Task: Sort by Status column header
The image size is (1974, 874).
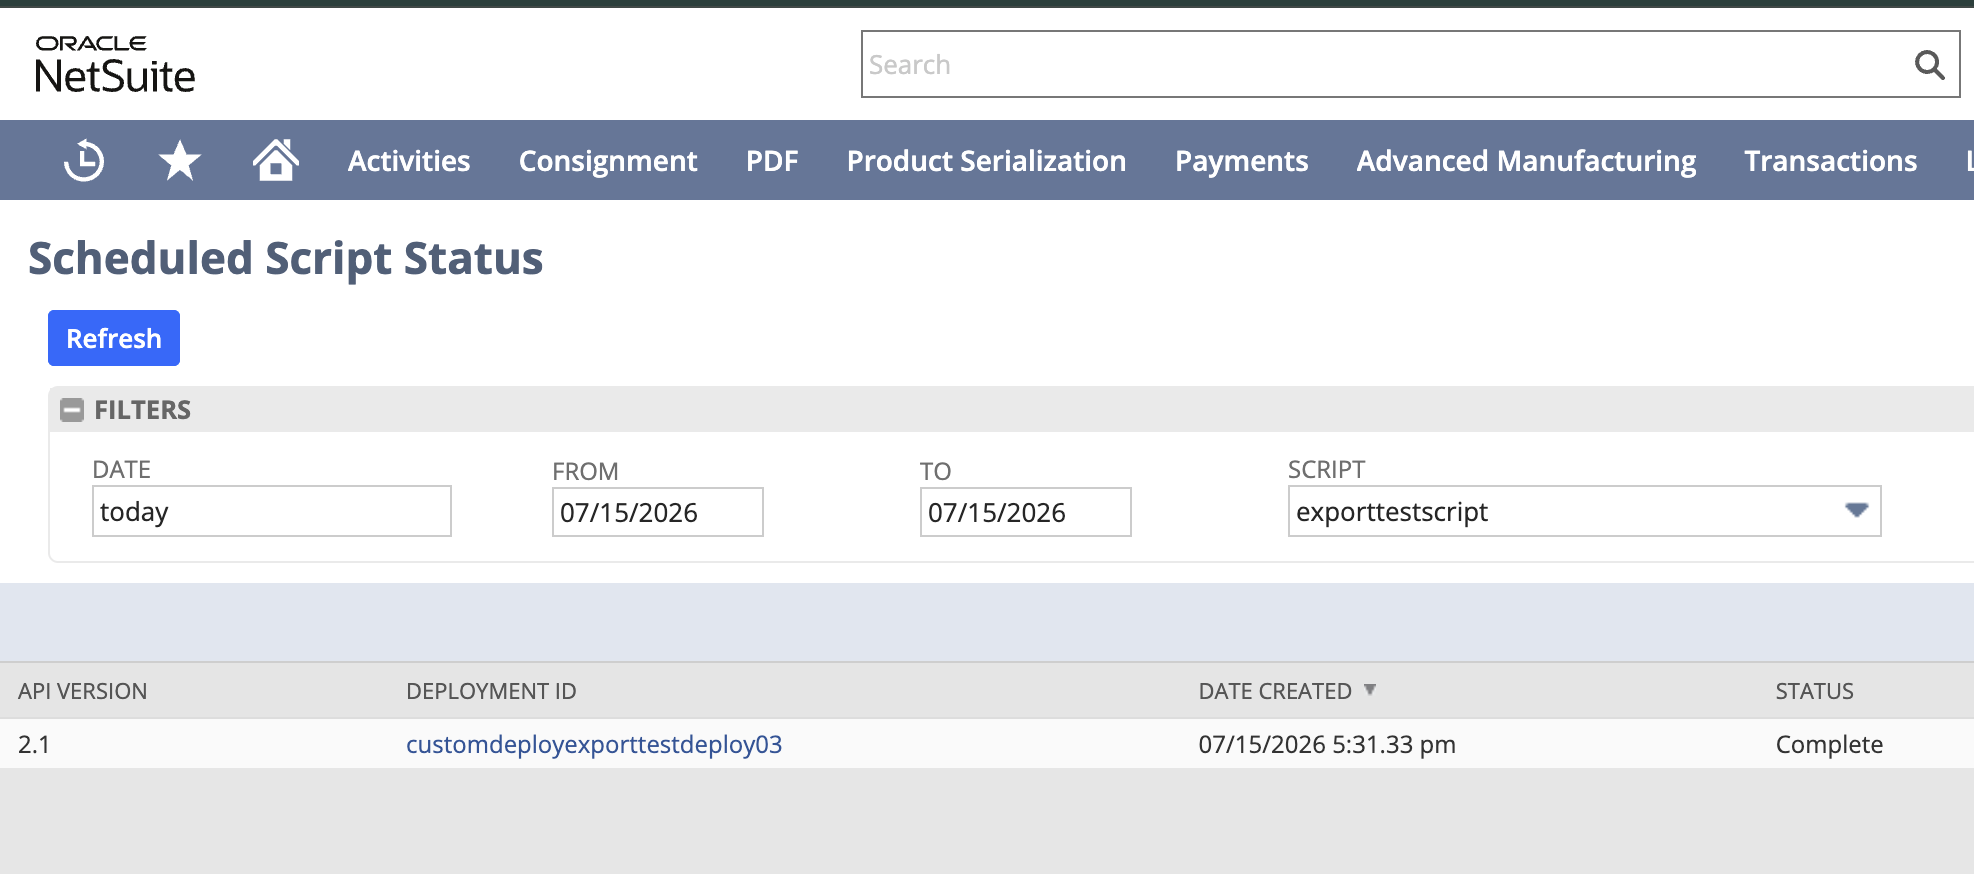Action: [1814, 691]
